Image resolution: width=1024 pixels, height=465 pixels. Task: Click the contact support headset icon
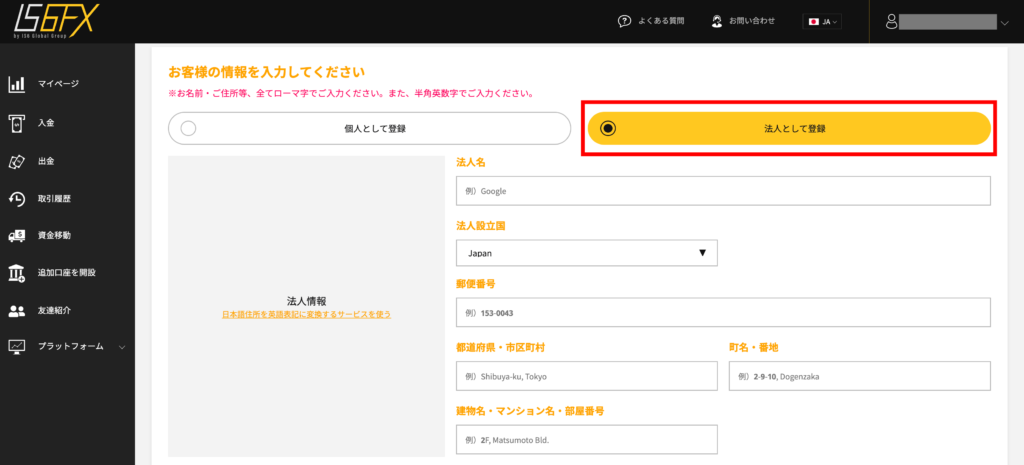coord(717,22)
